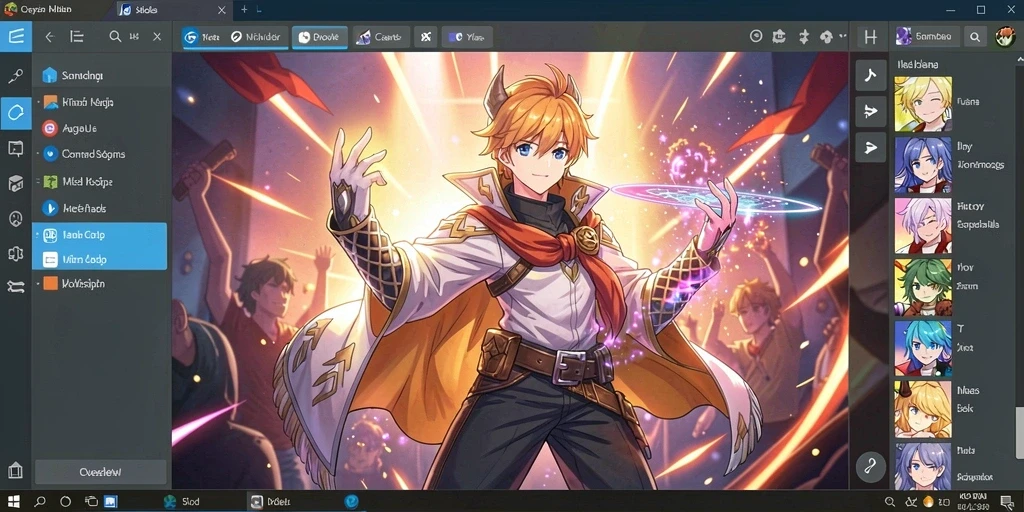Select the cyan-haired character thumbnail
This screenshot has height=512, width=1024.
click(x=923, y=348)
